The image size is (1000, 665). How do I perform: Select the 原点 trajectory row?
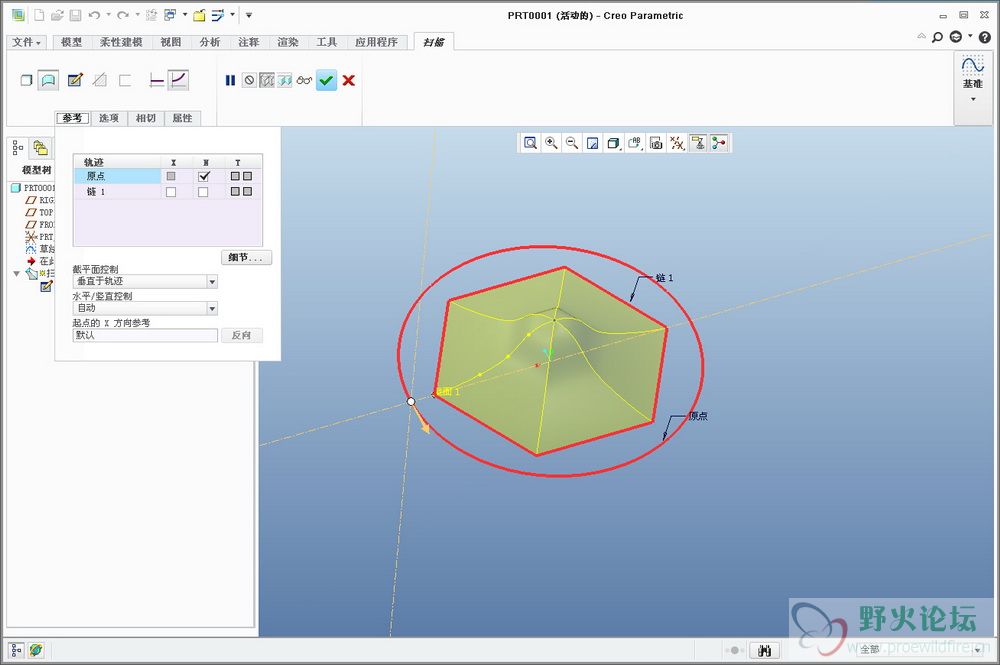click(168, 176)
